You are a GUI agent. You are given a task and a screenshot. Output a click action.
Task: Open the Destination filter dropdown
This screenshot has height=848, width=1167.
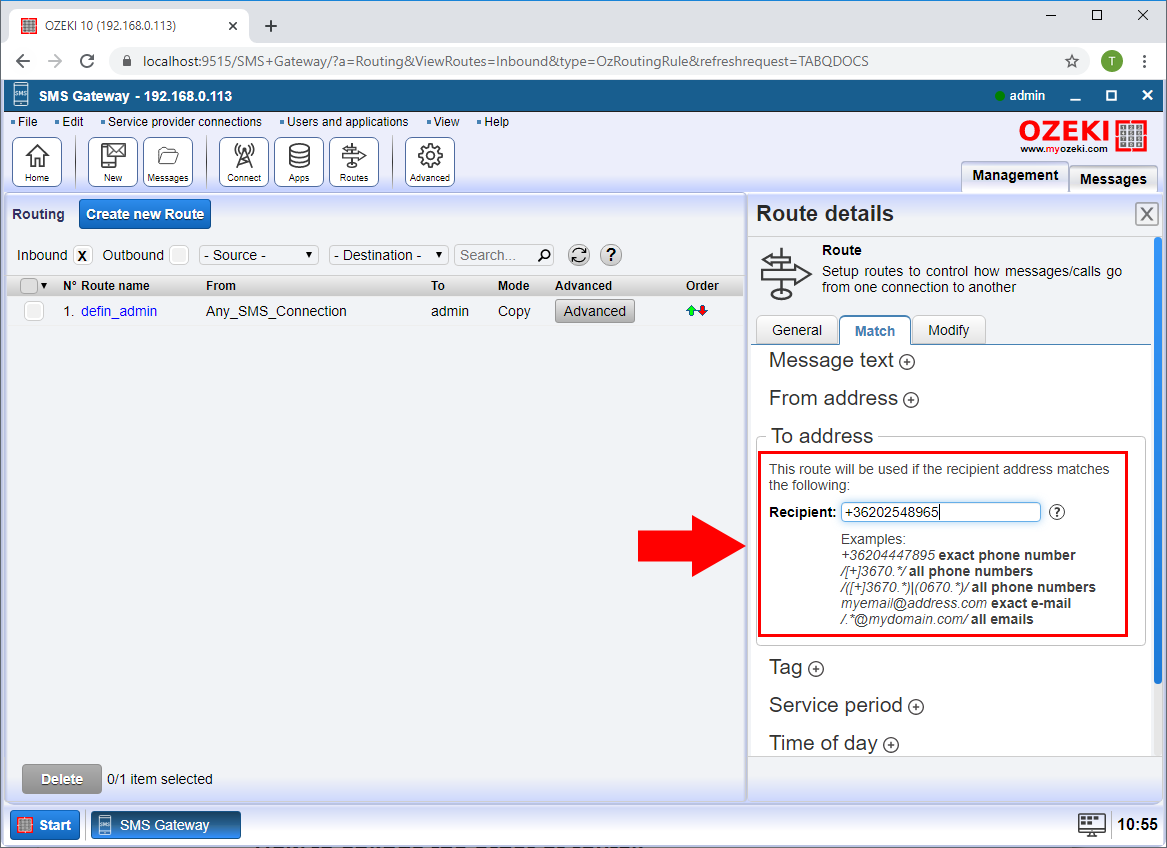tap(389, 255)
